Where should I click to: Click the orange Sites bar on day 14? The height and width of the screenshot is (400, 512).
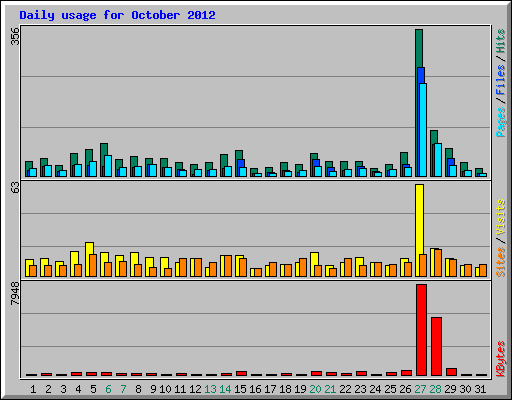[x=228, y=266]
